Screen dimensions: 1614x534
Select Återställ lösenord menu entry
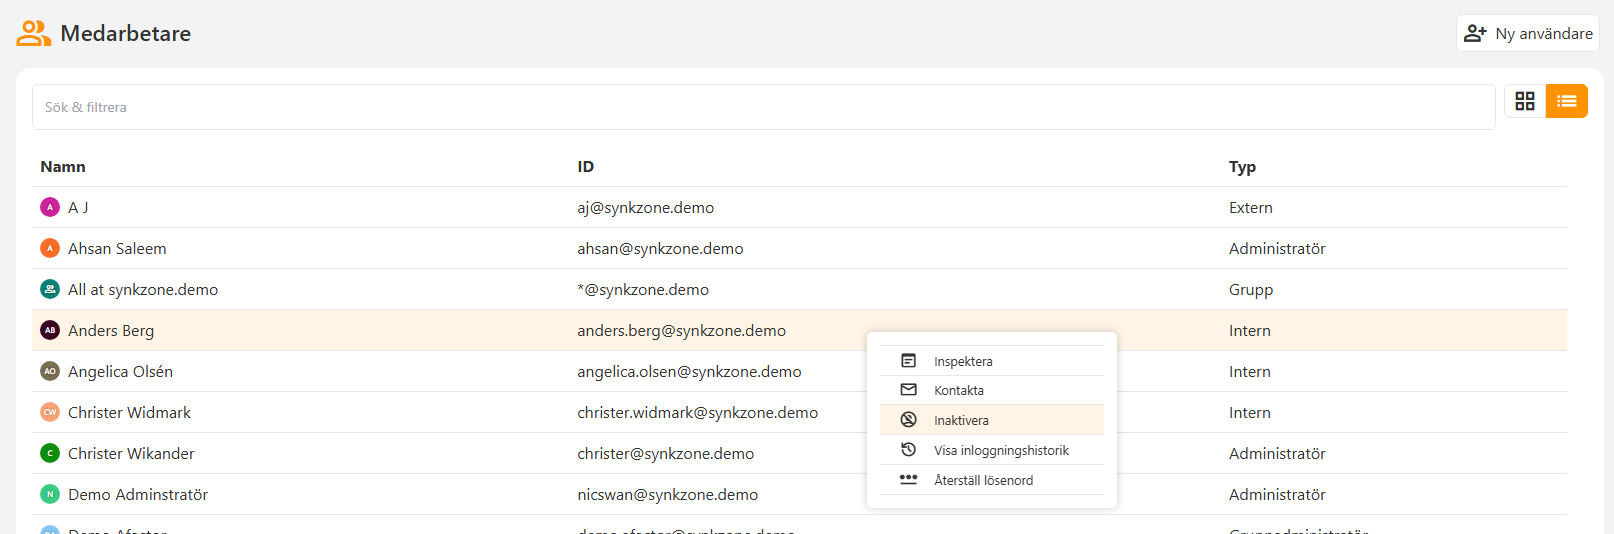(x=992, y=480)
